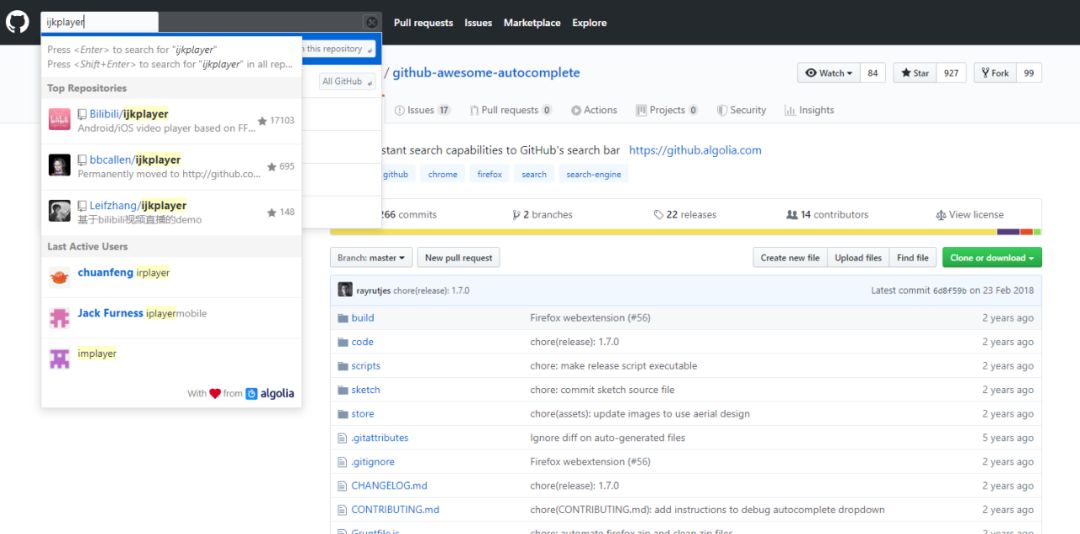The image size is (1080, 534).
Task: Select the implayer user suggestion
Action: click(x=172, y=358)
